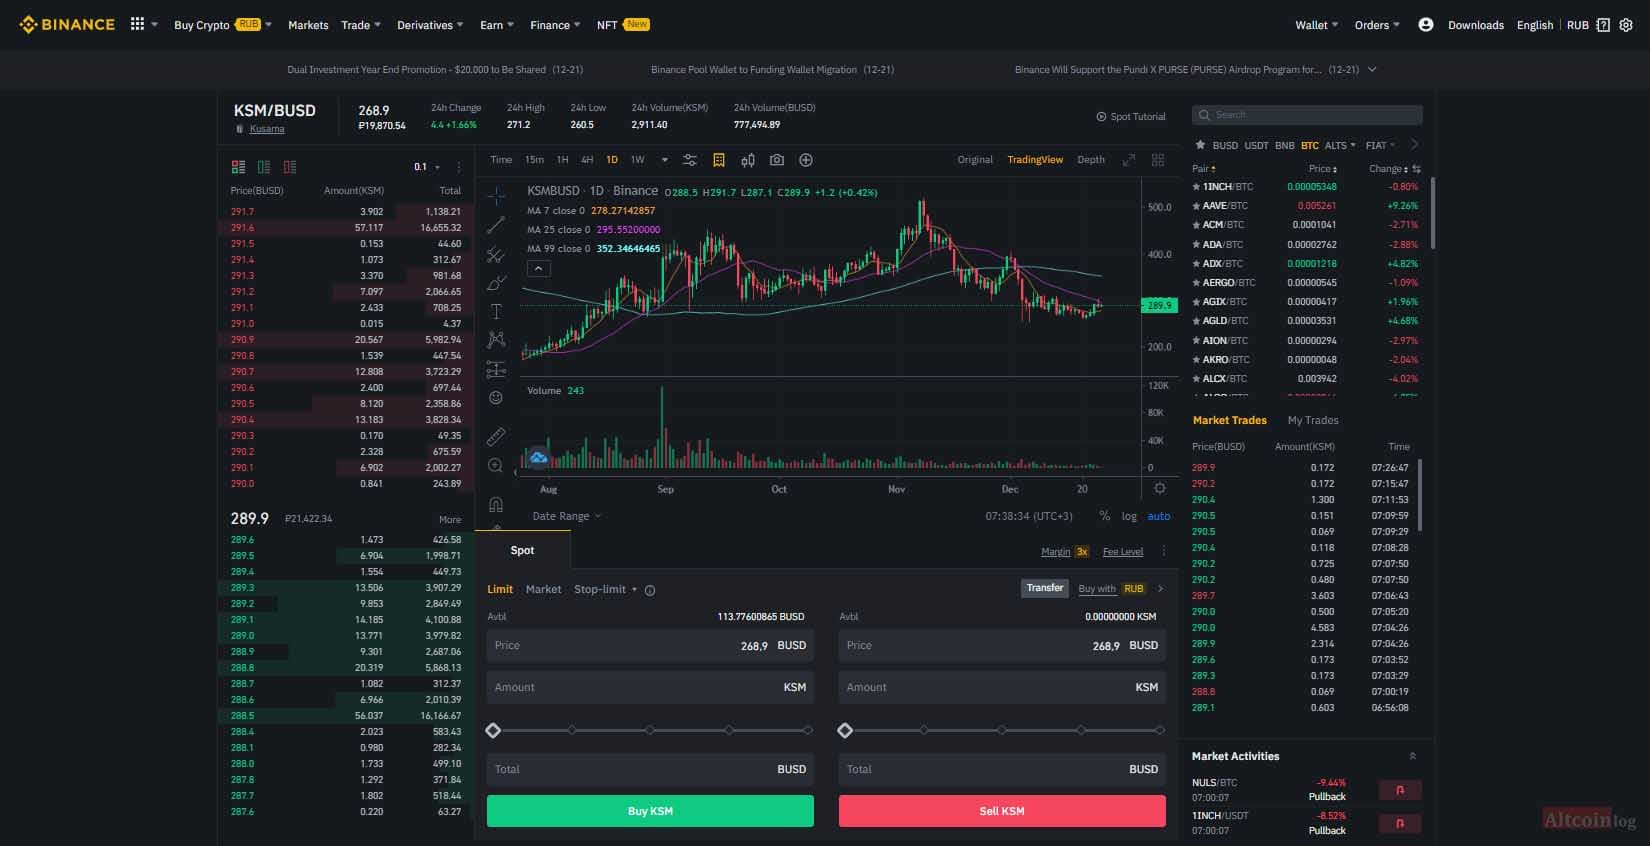Toggle the magnet mode tool
The width and height of the screenshot is (1650, 846).
[496, 504]
